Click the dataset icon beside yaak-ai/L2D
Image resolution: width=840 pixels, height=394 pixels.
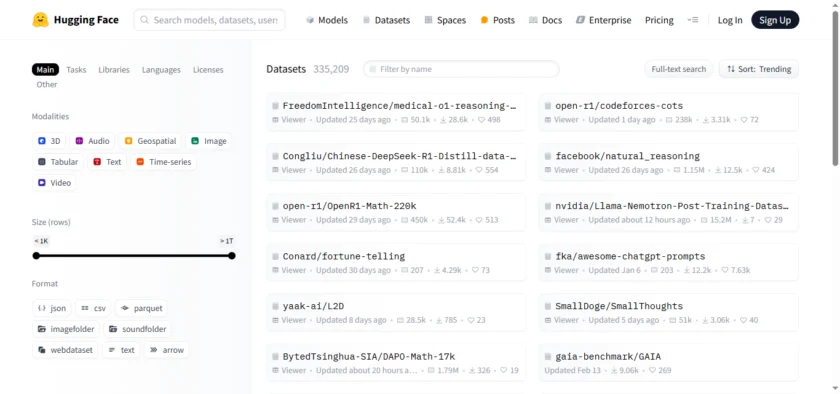click(275, 307)
